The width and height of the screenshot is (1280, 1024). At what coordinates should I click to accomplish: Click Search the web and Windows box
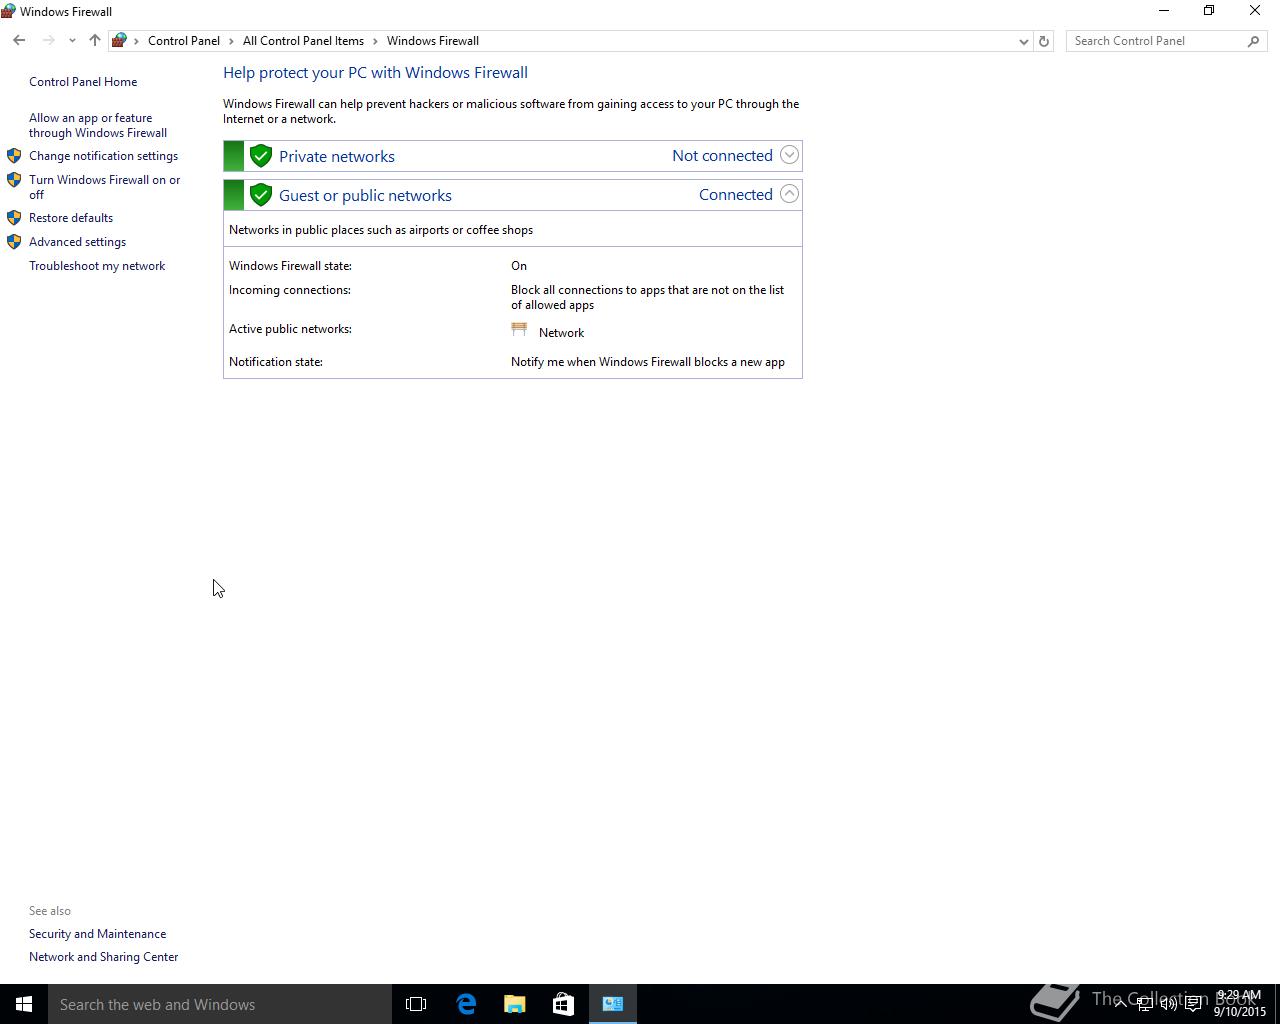(x=220, y=1004)
